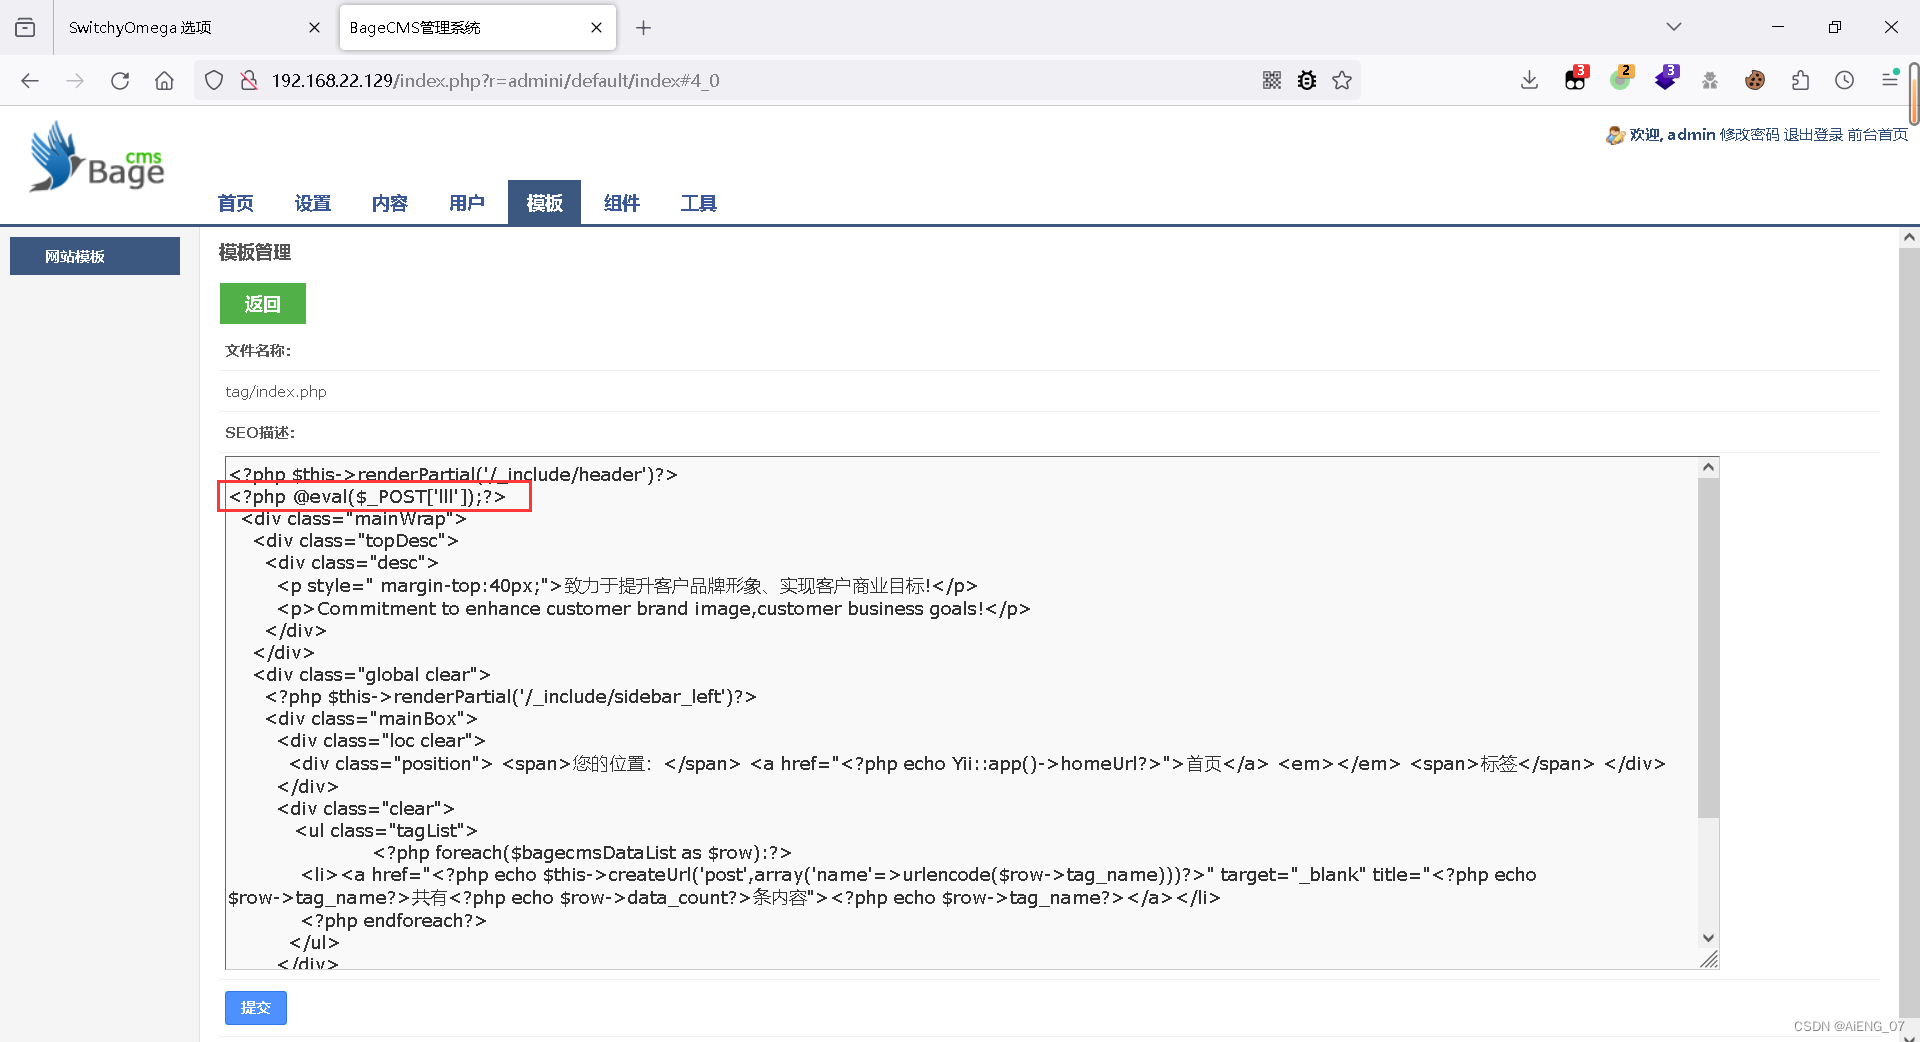Open a new browser tab
The width and height of the screenshot is (1920, 1042).
[x=644, y=28]
